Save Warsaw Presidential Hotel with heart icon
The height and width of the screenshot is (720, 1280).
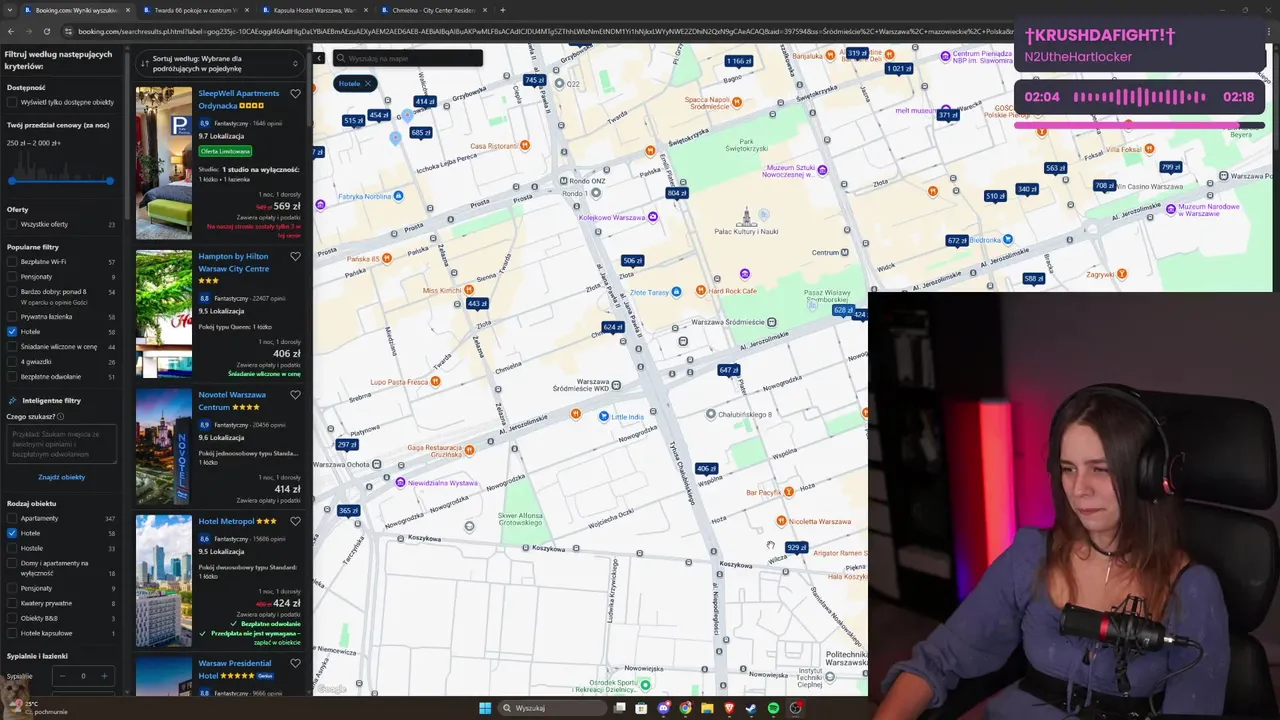coord(295,663)
